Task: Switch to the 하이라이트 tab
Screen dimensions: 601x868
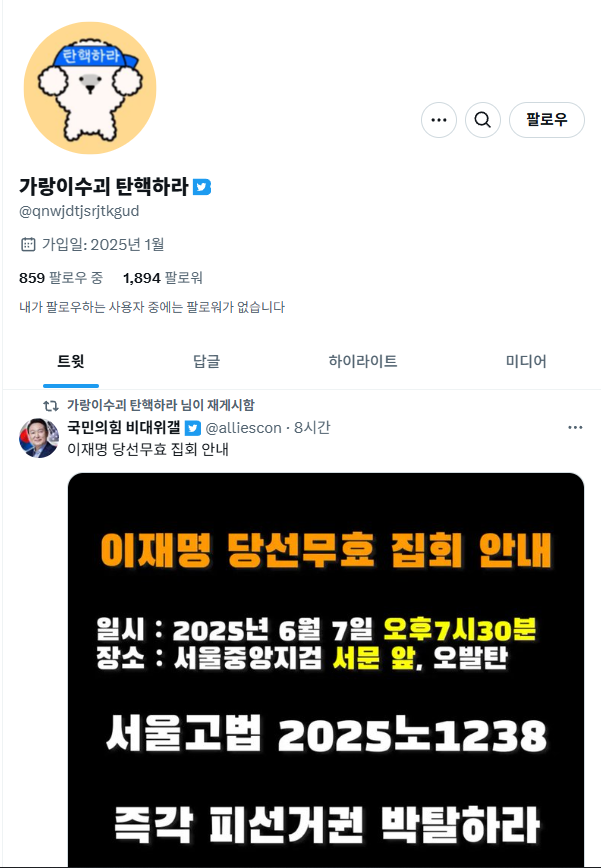Action: pyautogui.click(x=363, y=362)
